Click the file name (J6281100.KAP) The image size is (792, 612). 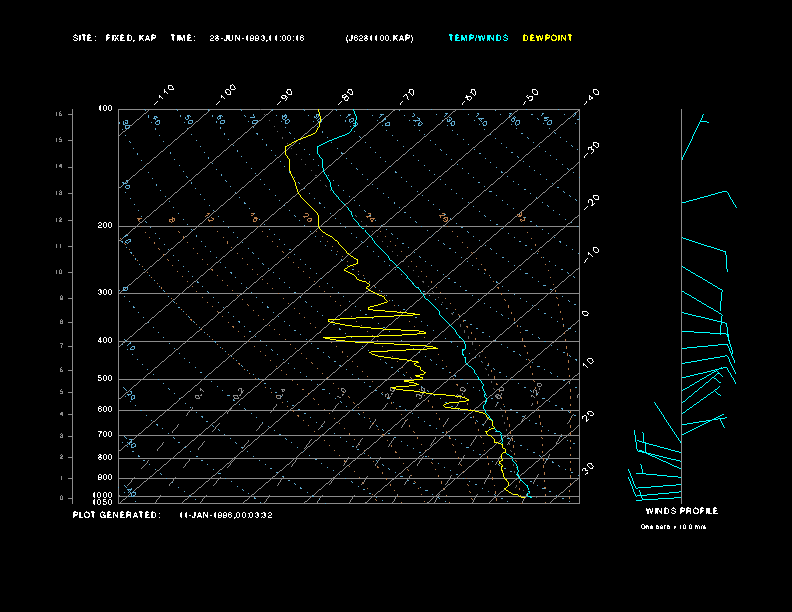(x=378, y=38)
